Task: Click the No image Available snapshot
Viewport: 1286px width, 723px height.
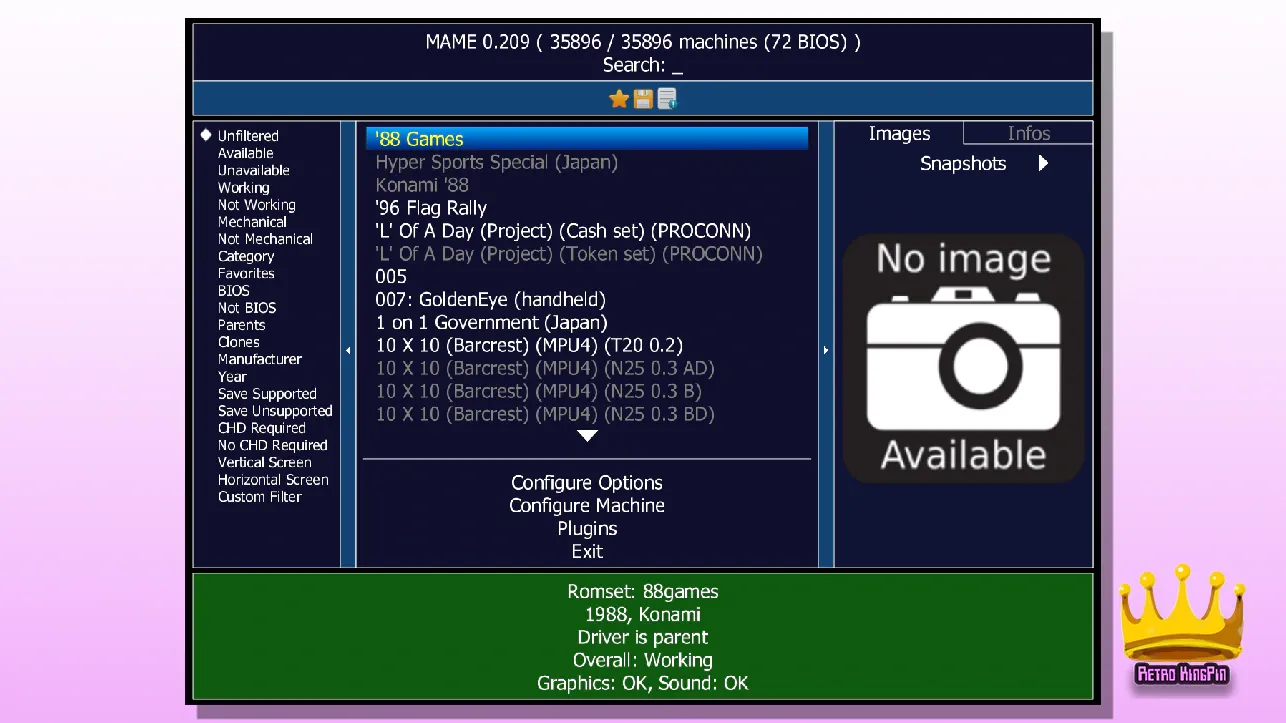Action: tap(964, 358)
